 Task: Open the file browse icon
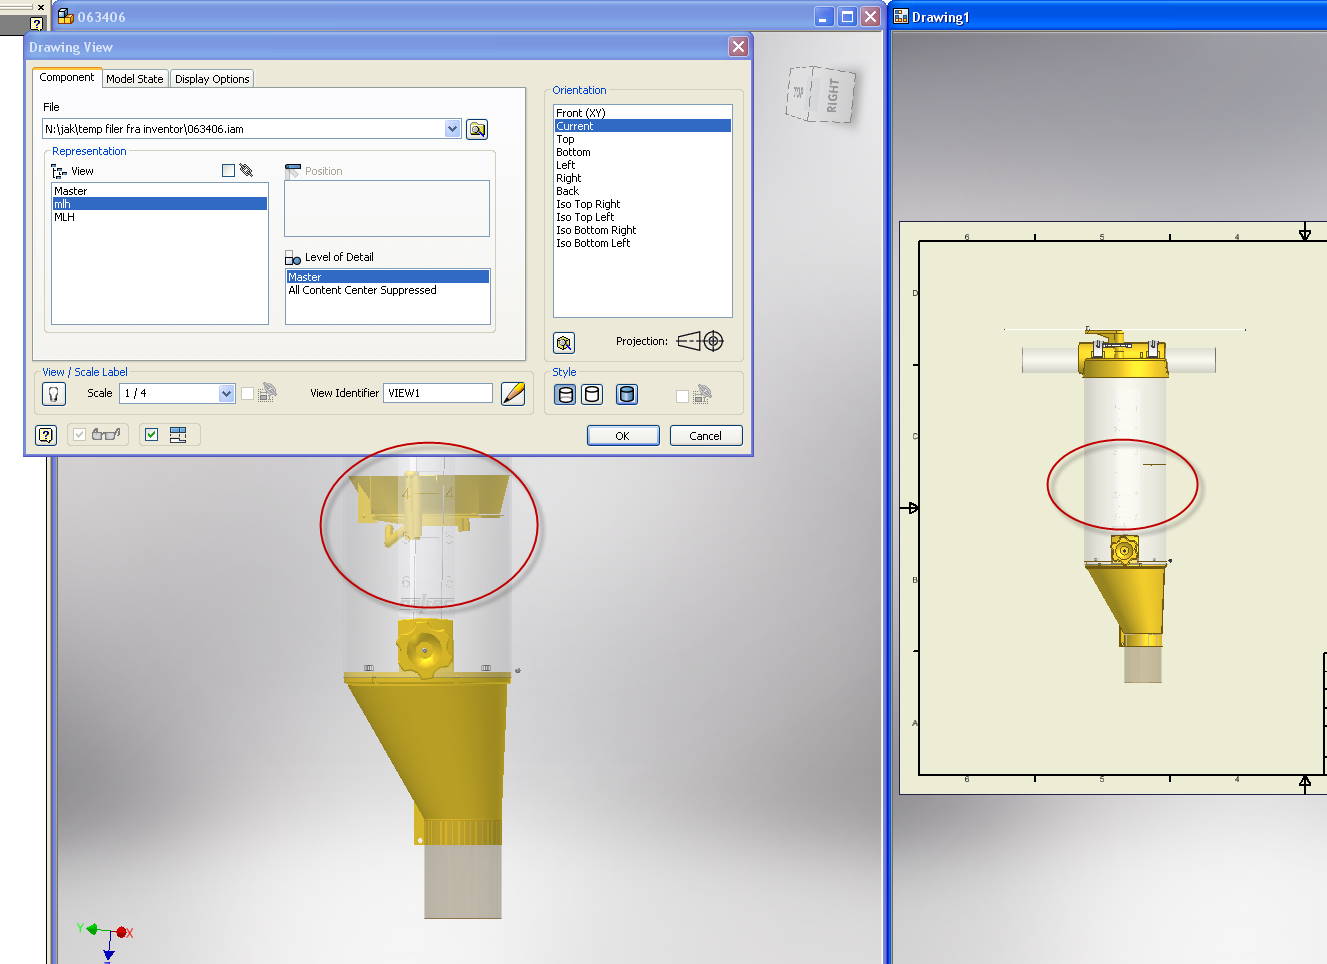[x=477, y=129]
